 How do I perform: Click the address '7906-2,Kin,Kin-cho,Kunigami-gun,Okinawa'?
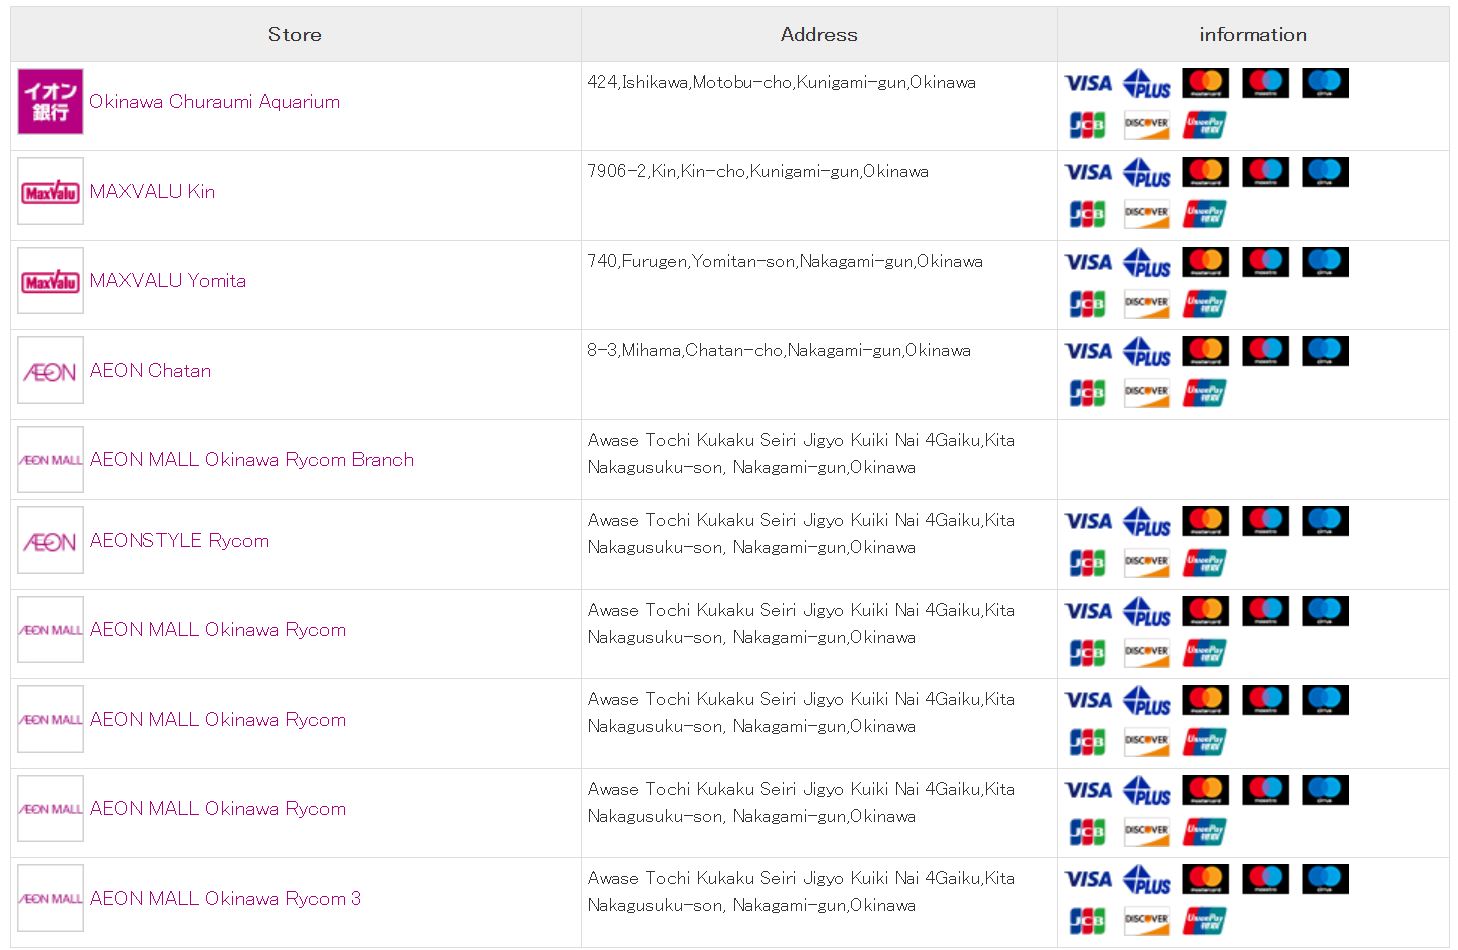[758, 171]
